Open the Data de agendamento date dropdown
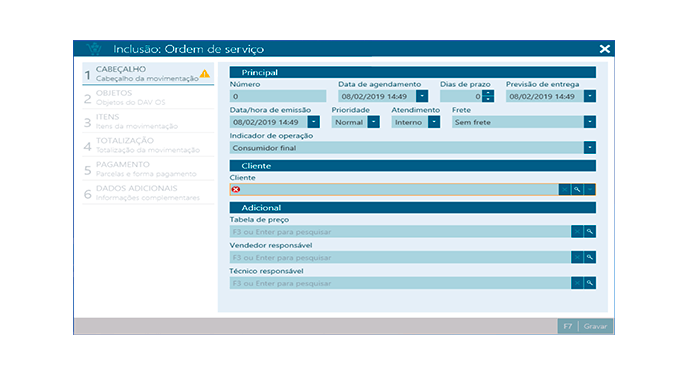The height and width of the screenshot is (375, 689). pos(422,96)
